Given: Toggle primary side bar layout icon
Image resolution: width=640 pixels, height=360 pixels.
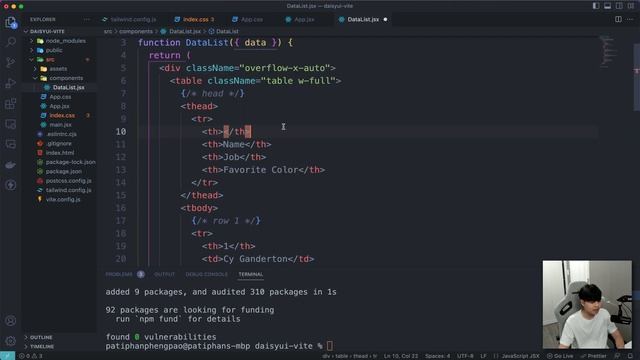Looking at the screenshot, I should click(596, 6).
